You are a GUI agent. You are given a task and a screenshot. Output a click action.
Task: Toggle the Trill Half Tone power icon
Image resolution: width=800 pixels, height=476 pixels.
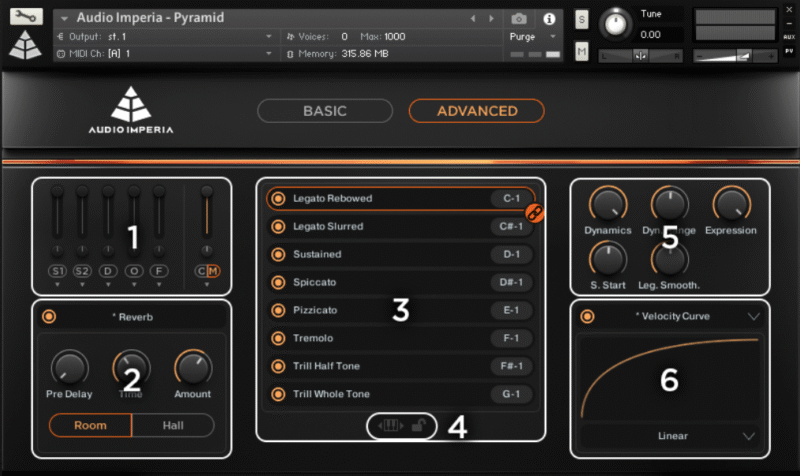(x=278, y=366)
